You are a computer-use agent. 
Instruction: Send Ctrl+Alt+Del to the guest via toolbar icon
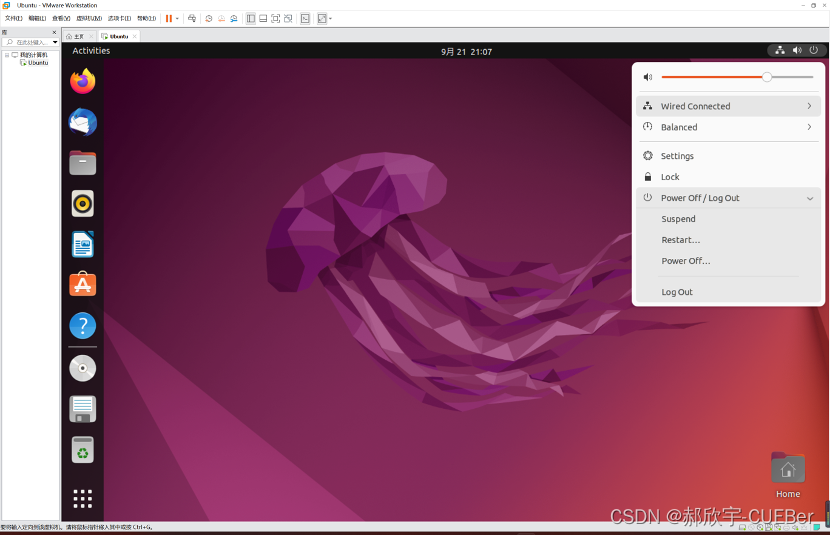pyautogui.click(x=192, y=19)
